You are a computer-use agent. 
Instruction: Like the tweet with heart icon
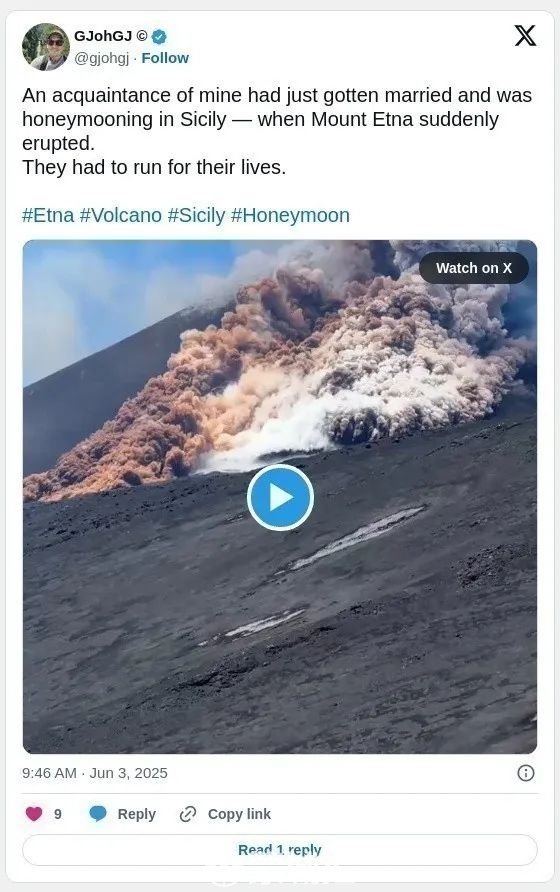tap(34, 813)
